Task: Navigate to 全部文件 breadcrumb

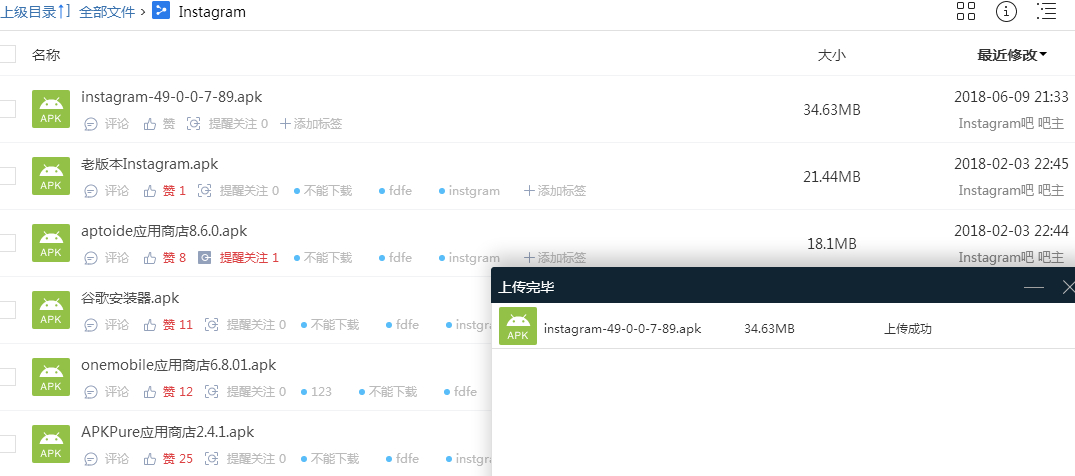Action: pyautogui.click(x=107, y=12)
